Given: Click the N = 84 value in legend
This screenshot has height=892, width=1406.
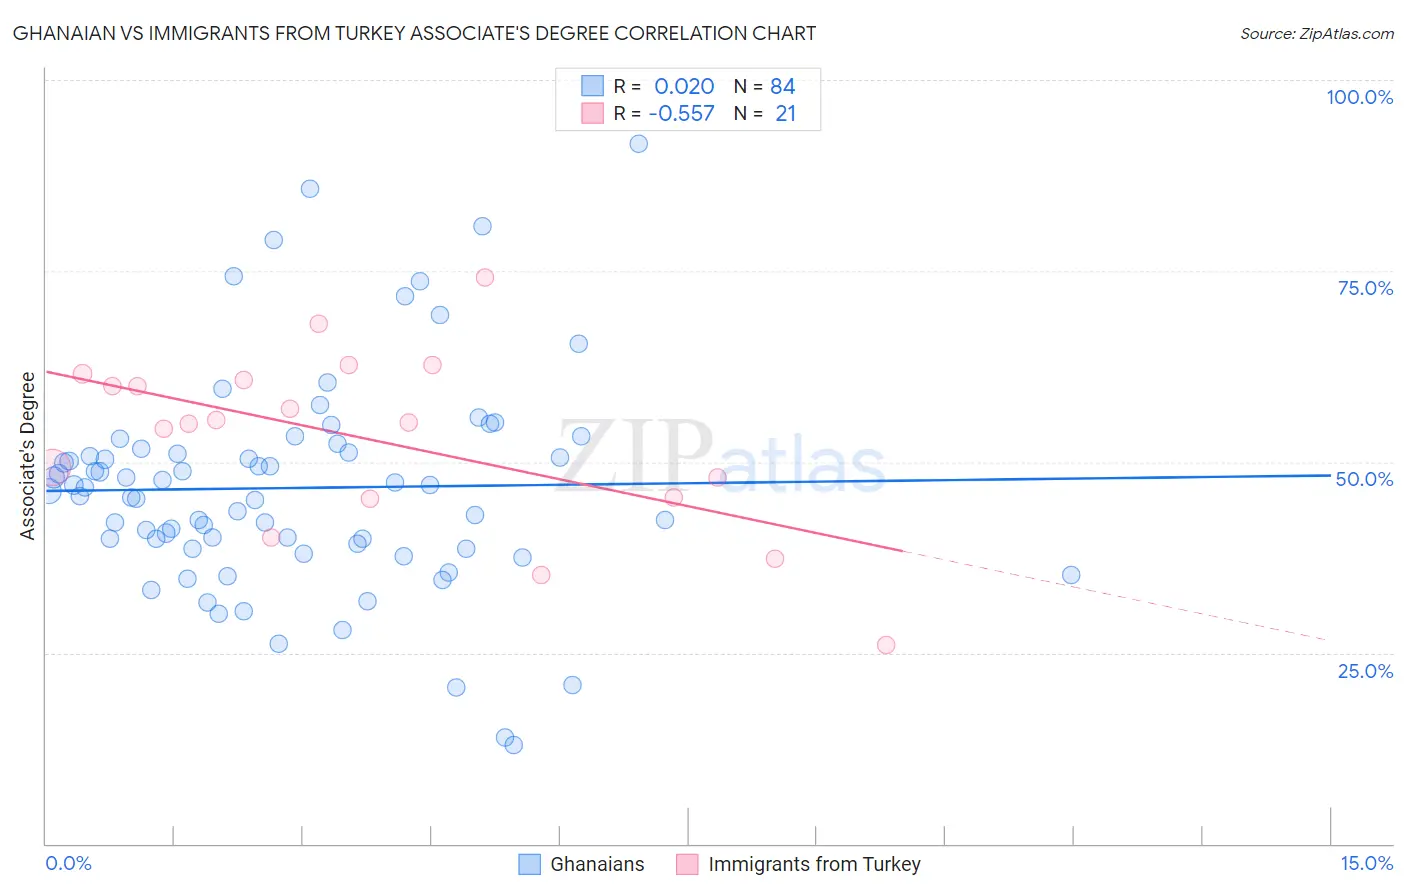Looking at the screenshot, I should click(765, 86).
